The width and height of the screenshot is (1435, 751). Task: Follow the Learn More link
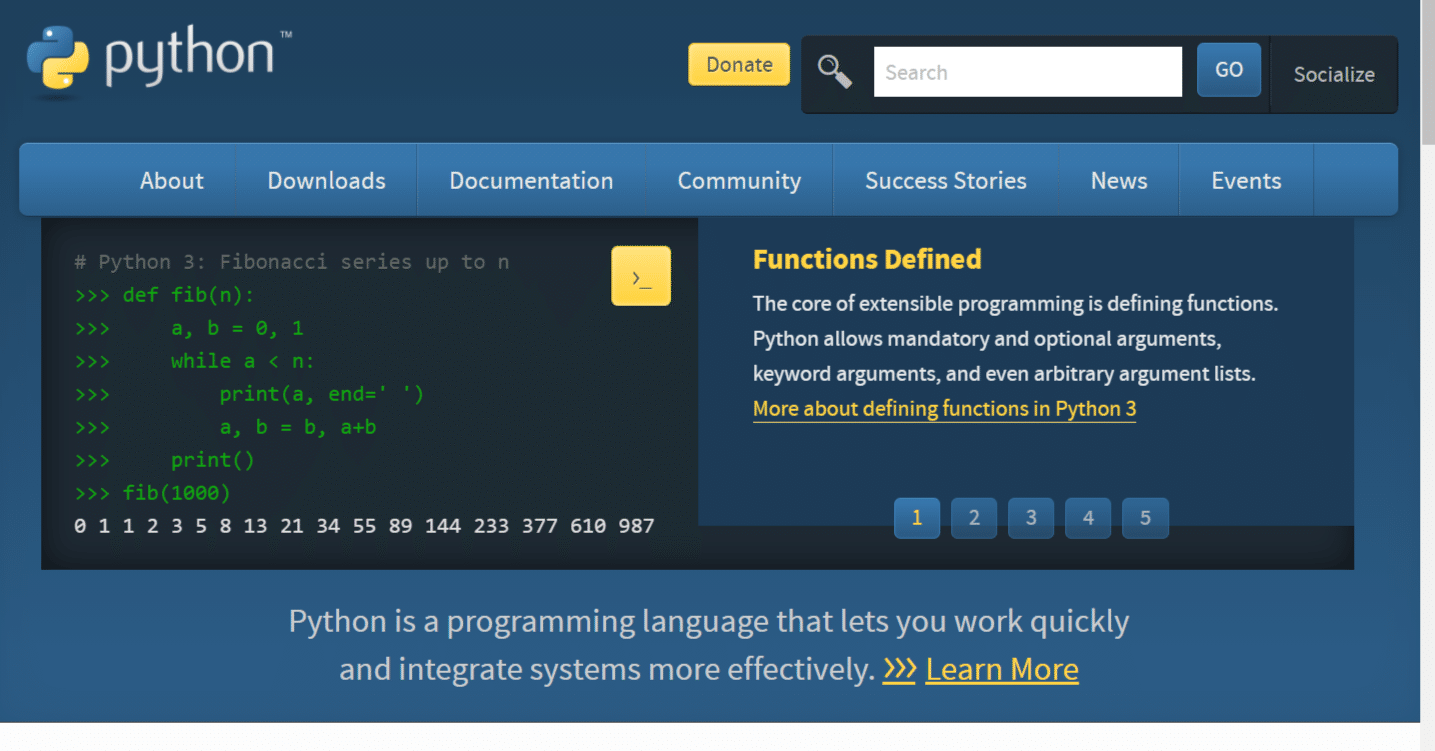coord(1002,669)
